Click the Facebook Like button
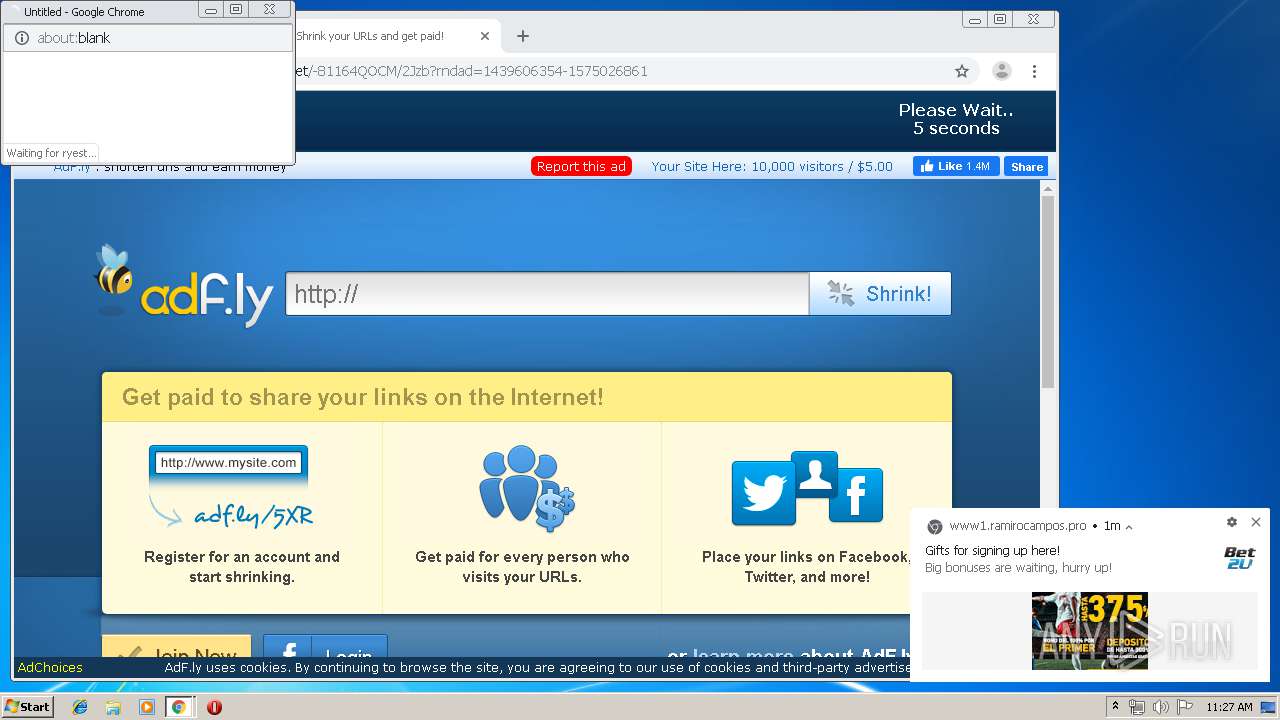This screenshot has height=720, width=1280. pyautogui.click(x=955, y=166)
